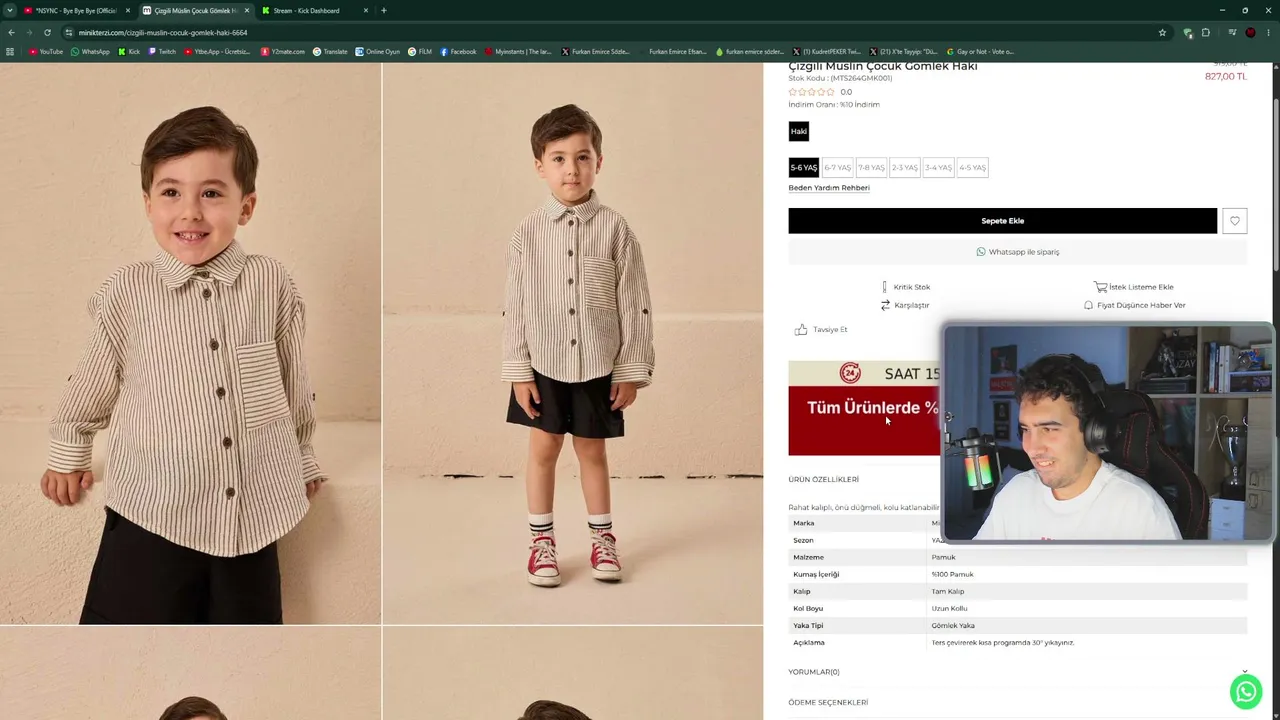
Task: Open the full-length boy product photo
Action: (x=573, y=343)
